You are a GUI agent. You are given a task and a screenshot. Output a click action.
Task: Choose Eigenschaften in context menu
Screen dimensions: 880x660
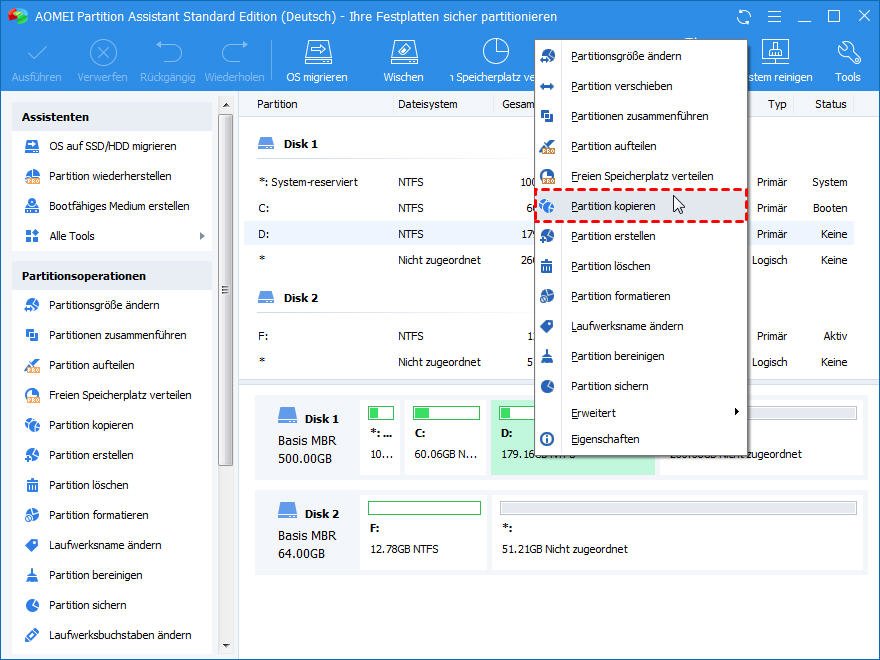(x=641, y=439)
